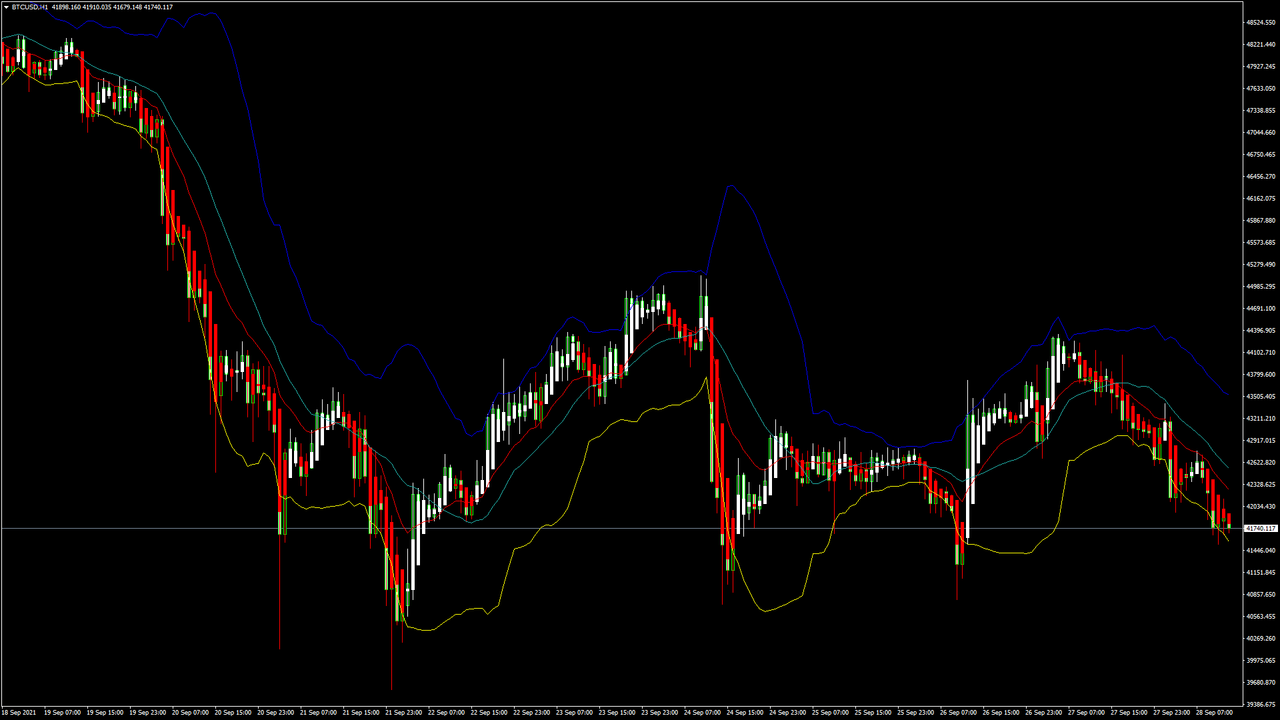Click the 46162.075 price axis label

point(1260,198)
